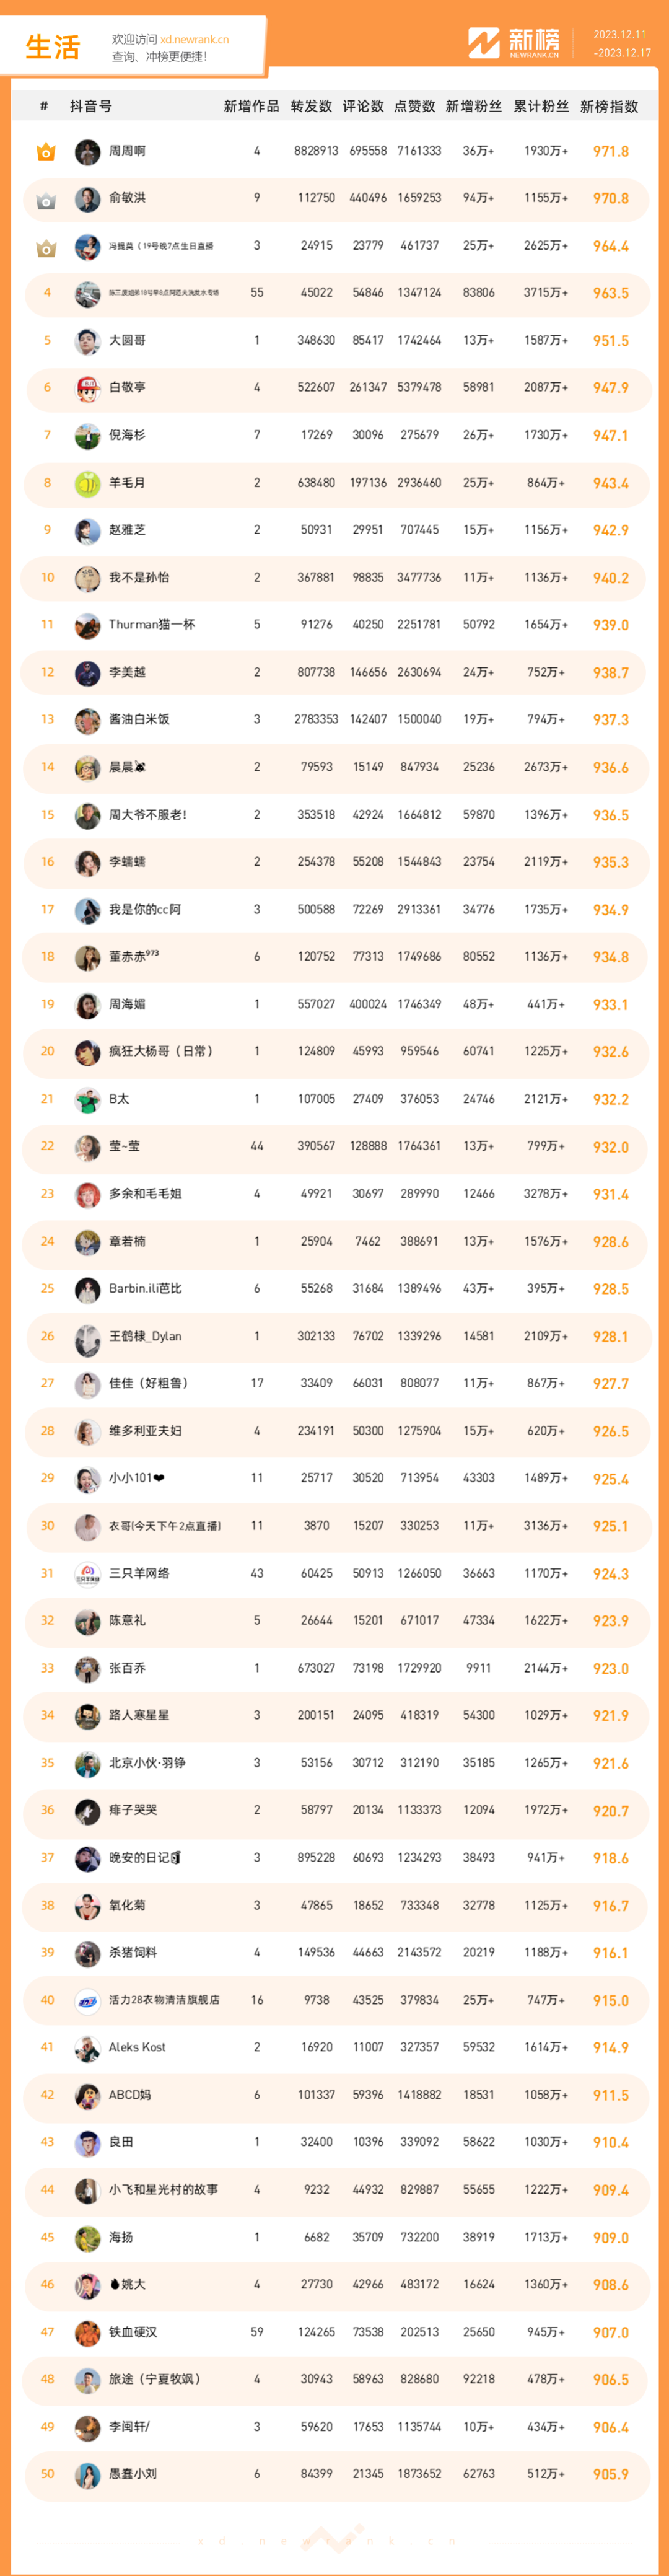Select the 生活 category tab
Viewport: 669px width, 2576px height.
pos(52,47)
